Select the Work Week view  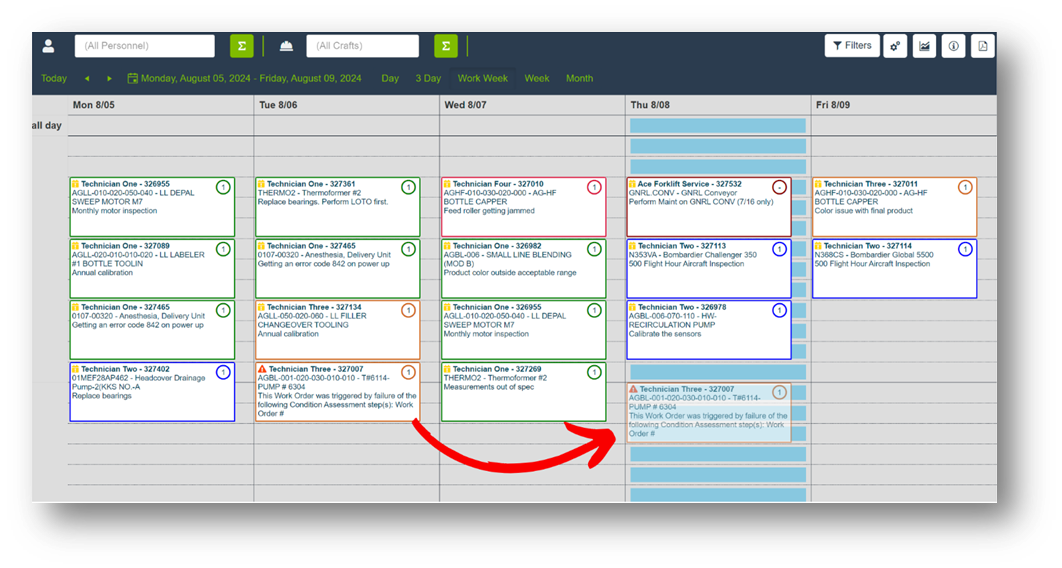click(x=482, y=78)
